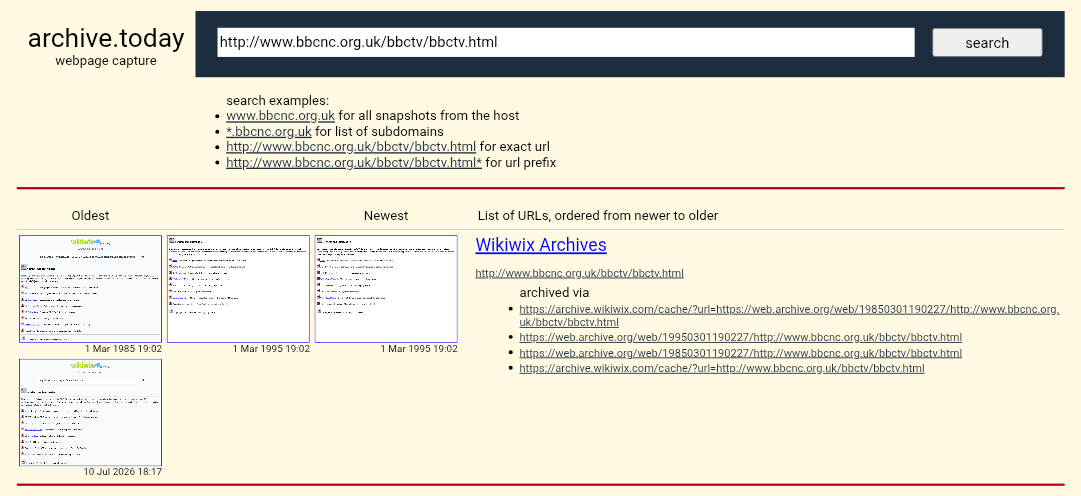The height and width of the screenshot is (496, 1081).
Task: Open the oldest snapshot thumbnail dated 1 Mar 1985
Action: pyautogui.click(x=90, y=289)
